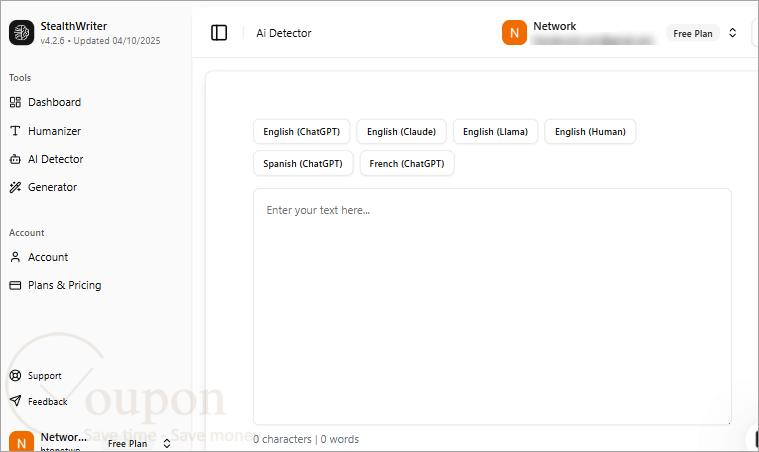
Task: Click the 'Ai Detector' page title
Action: 284,33
